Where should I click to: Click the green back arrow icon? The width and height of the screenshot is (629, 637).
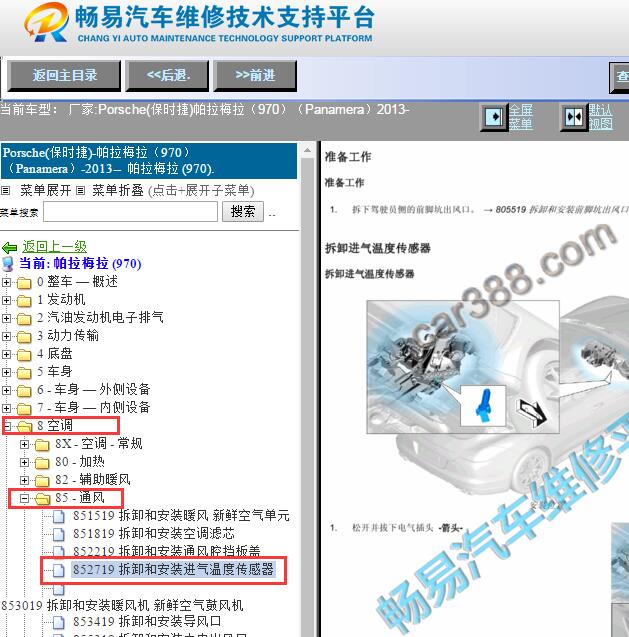point(9,247)
